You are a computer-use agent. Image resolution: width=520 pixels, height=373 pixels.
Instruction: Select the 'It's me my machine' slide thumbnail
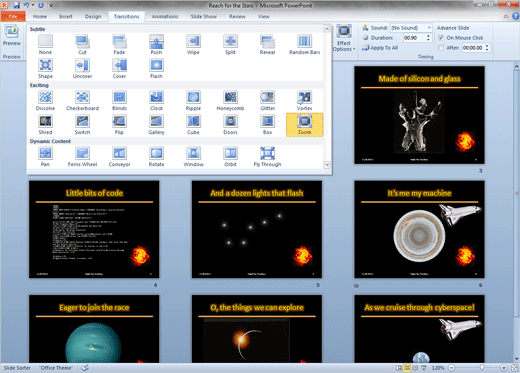pos(419,229)
